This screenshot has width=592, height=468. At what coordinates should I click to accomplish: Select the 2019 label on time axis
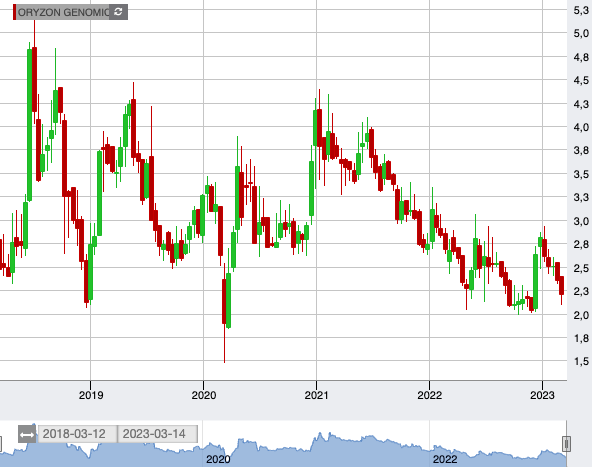[91, 395]
